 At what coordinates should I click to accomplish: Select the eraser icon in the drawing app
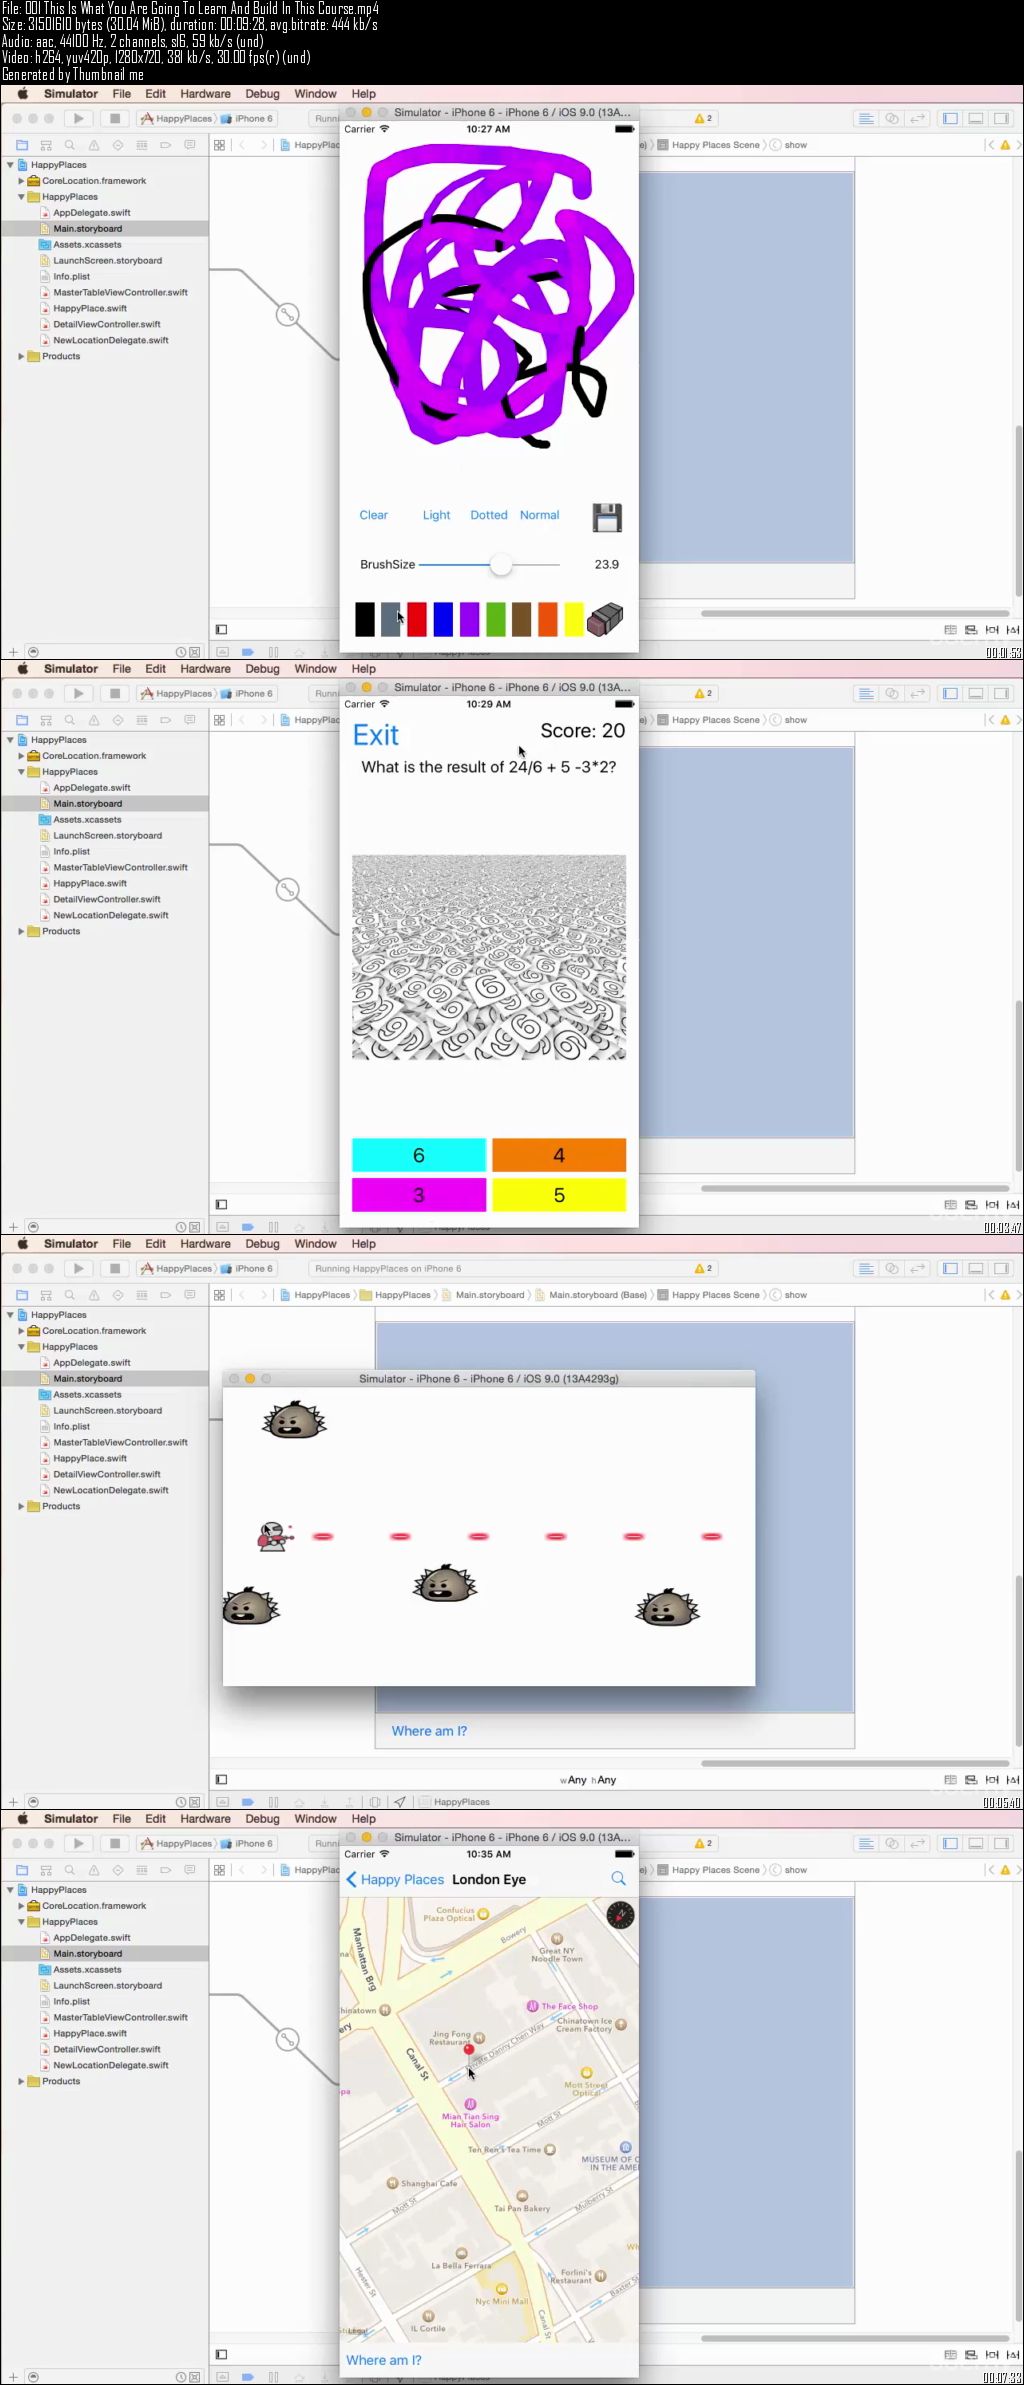coord(604,619)
